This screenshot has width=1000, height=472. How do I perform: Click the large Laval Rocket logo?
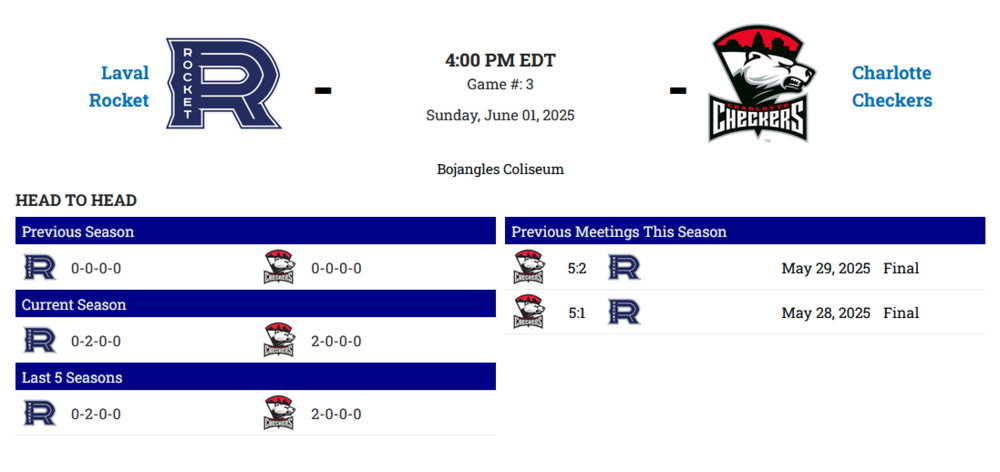click(x=223, y=85)
